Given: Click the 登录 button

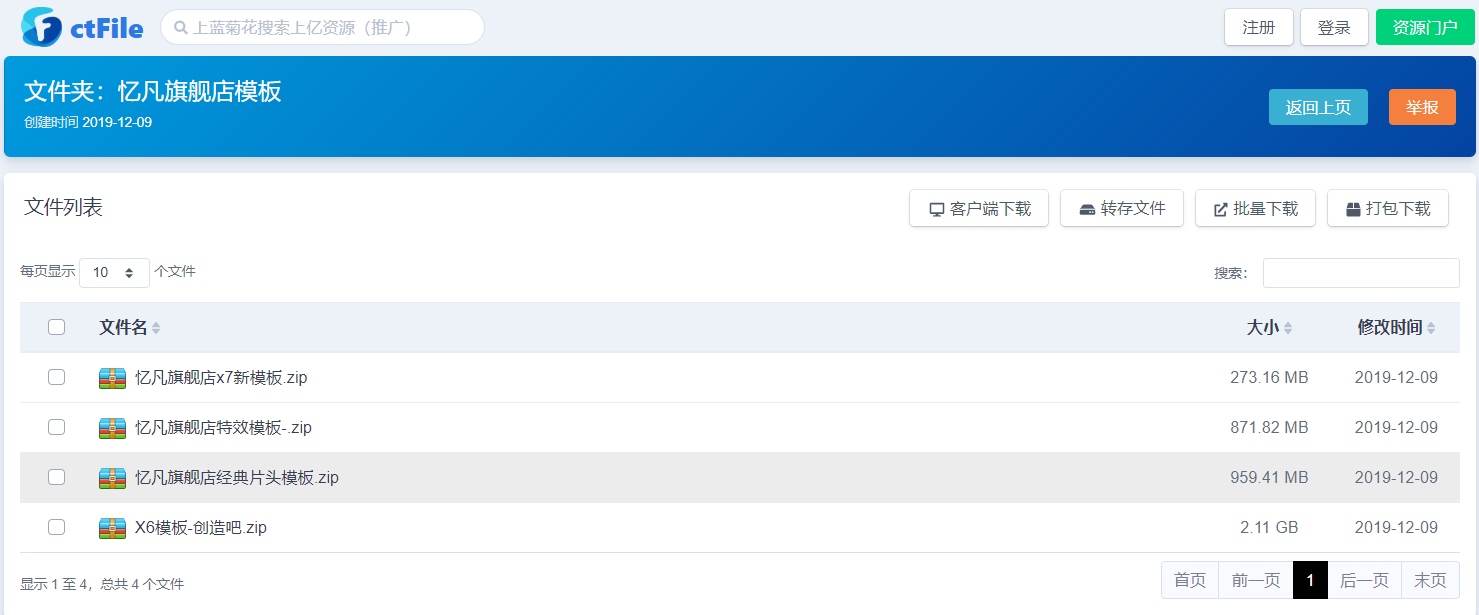Looking at the screenshot, I should (x=1334, y=28).
